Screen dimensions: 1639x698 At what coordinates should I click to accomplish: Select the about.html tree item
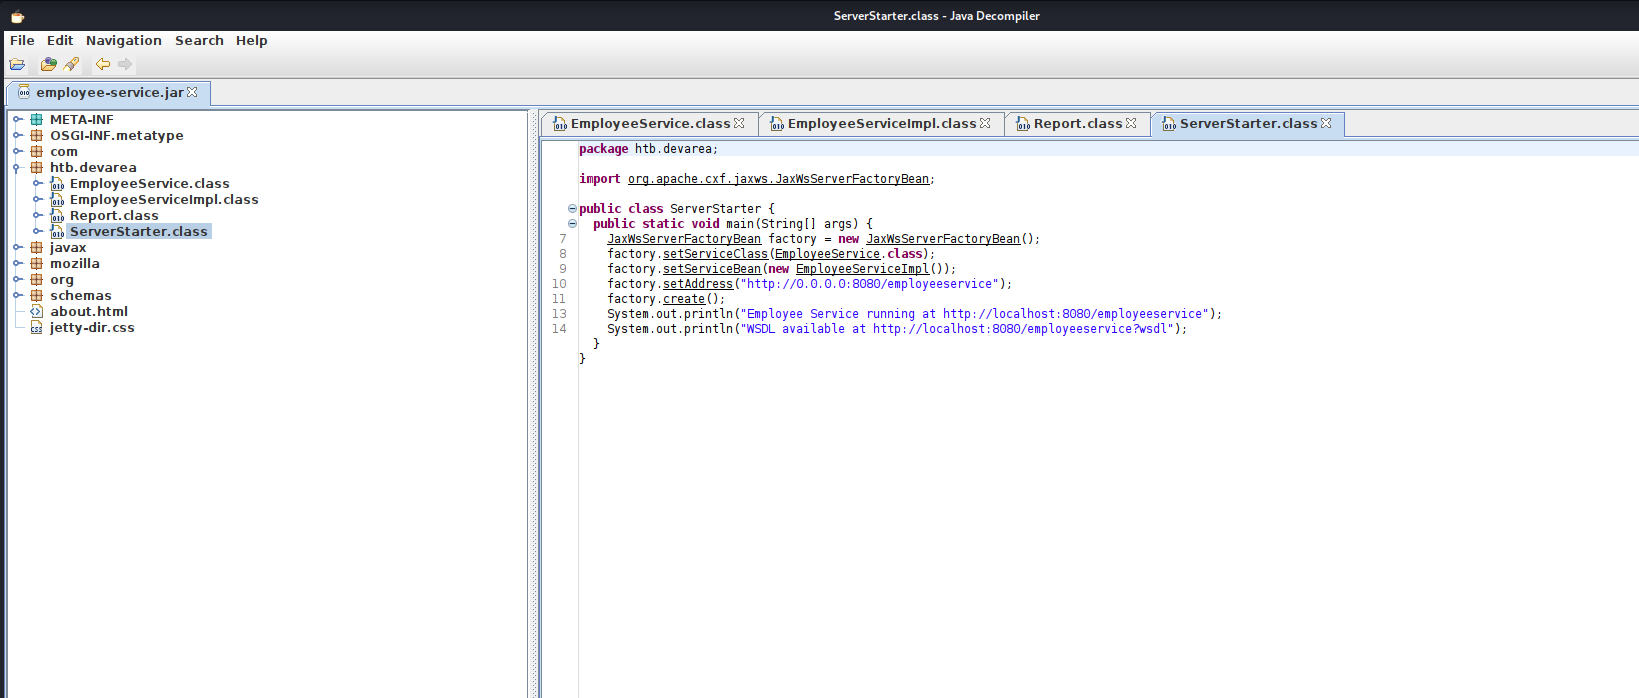click(x=89, y=312)
